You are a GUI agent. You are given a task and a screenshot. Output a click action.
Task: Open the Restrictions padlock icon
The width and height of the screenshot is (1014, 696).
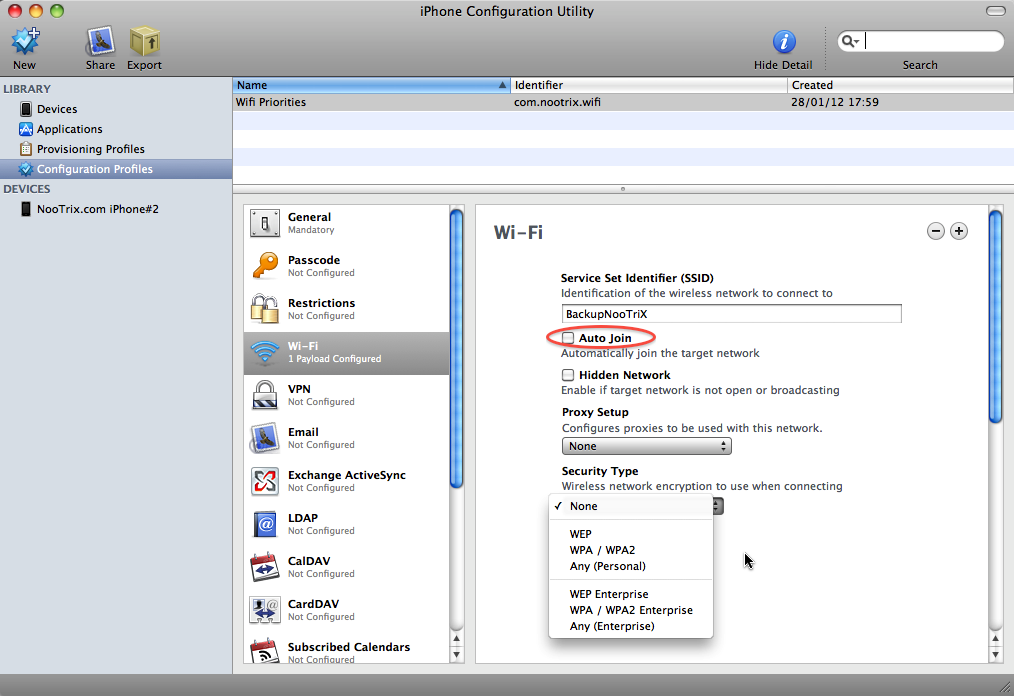264,309
